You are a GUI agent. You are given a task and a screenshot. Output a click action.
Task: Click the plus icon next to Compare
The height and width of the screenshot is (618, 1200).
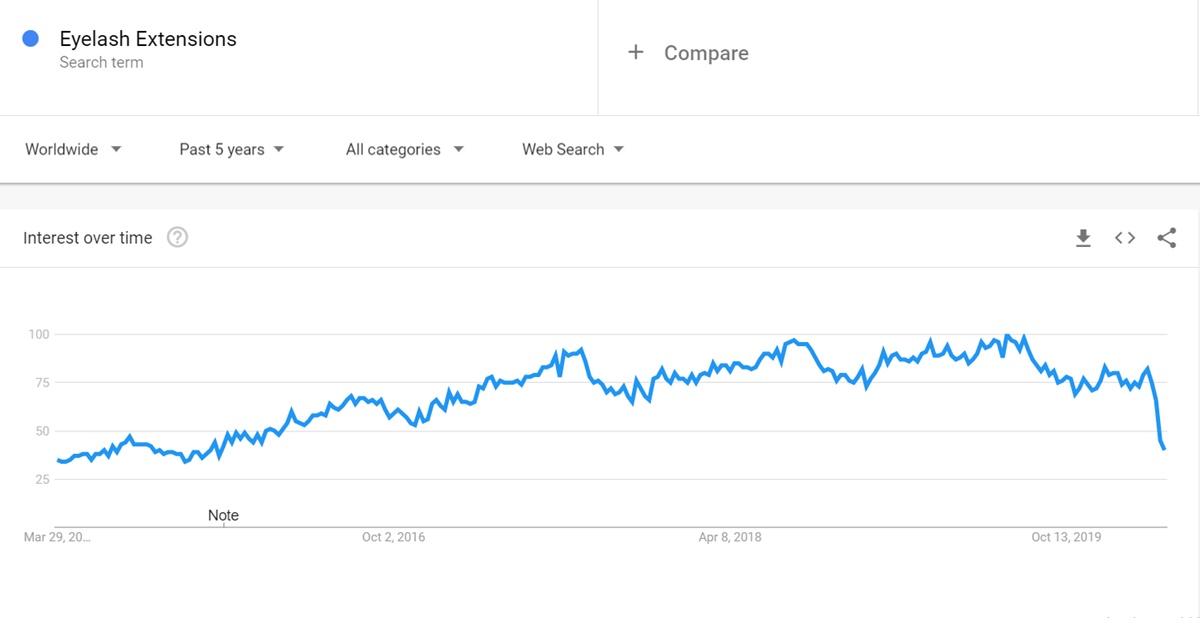point(635,53)
